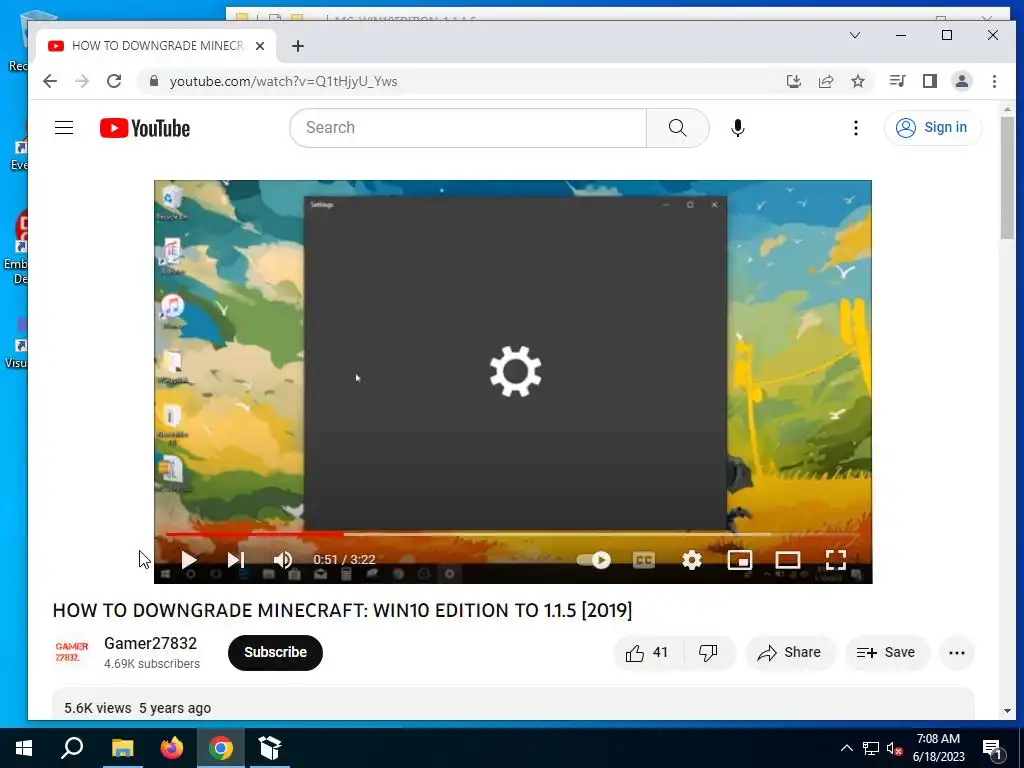Open muted volume tray icon
The height and width of the screenshot is (768, 1024).
tap(894, 748)
